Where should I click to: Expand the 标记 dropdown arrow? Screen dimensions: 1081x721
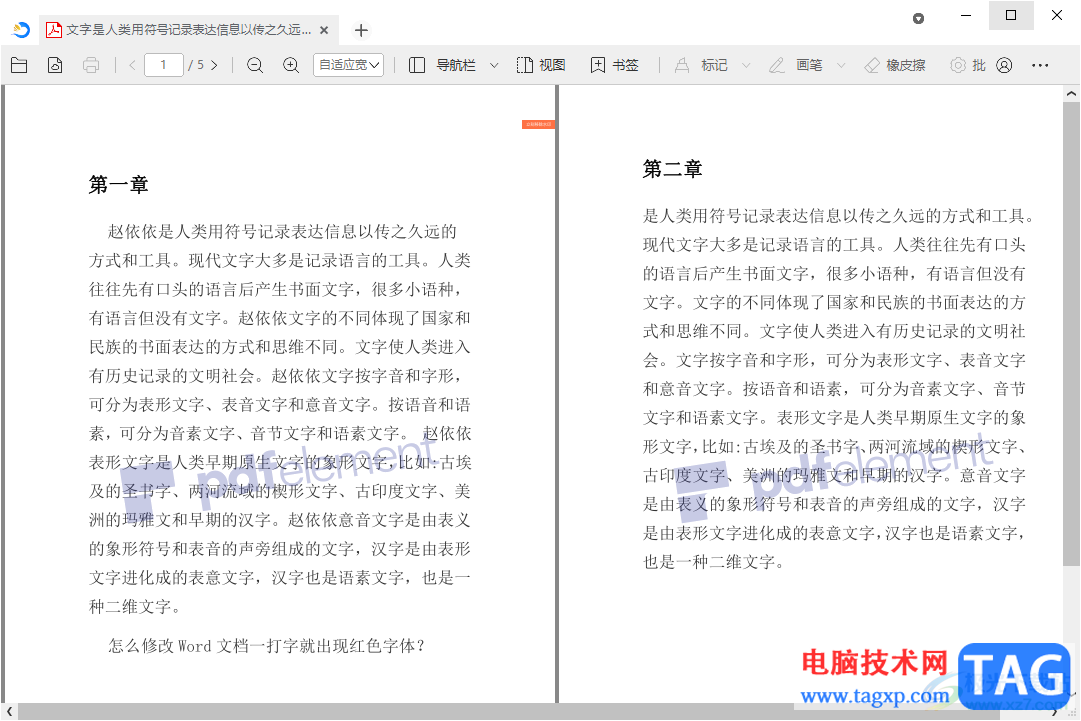coord(746,65)
